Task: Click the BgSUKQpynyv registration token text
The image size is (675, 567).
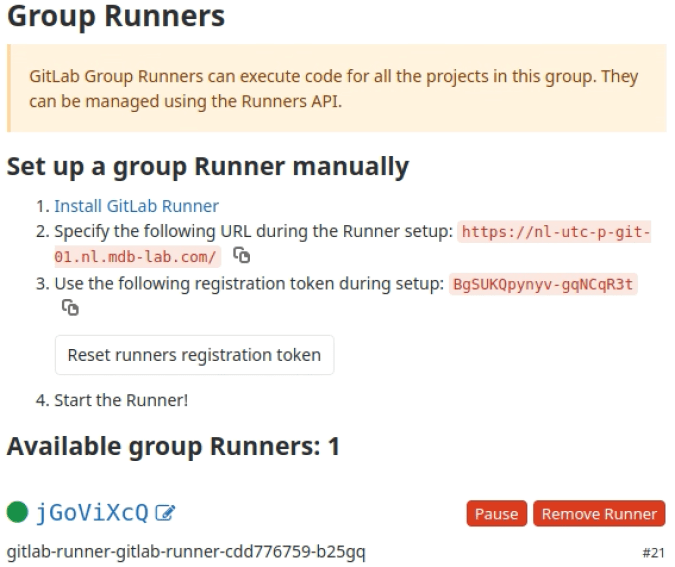Action: (x=543, y=284)
